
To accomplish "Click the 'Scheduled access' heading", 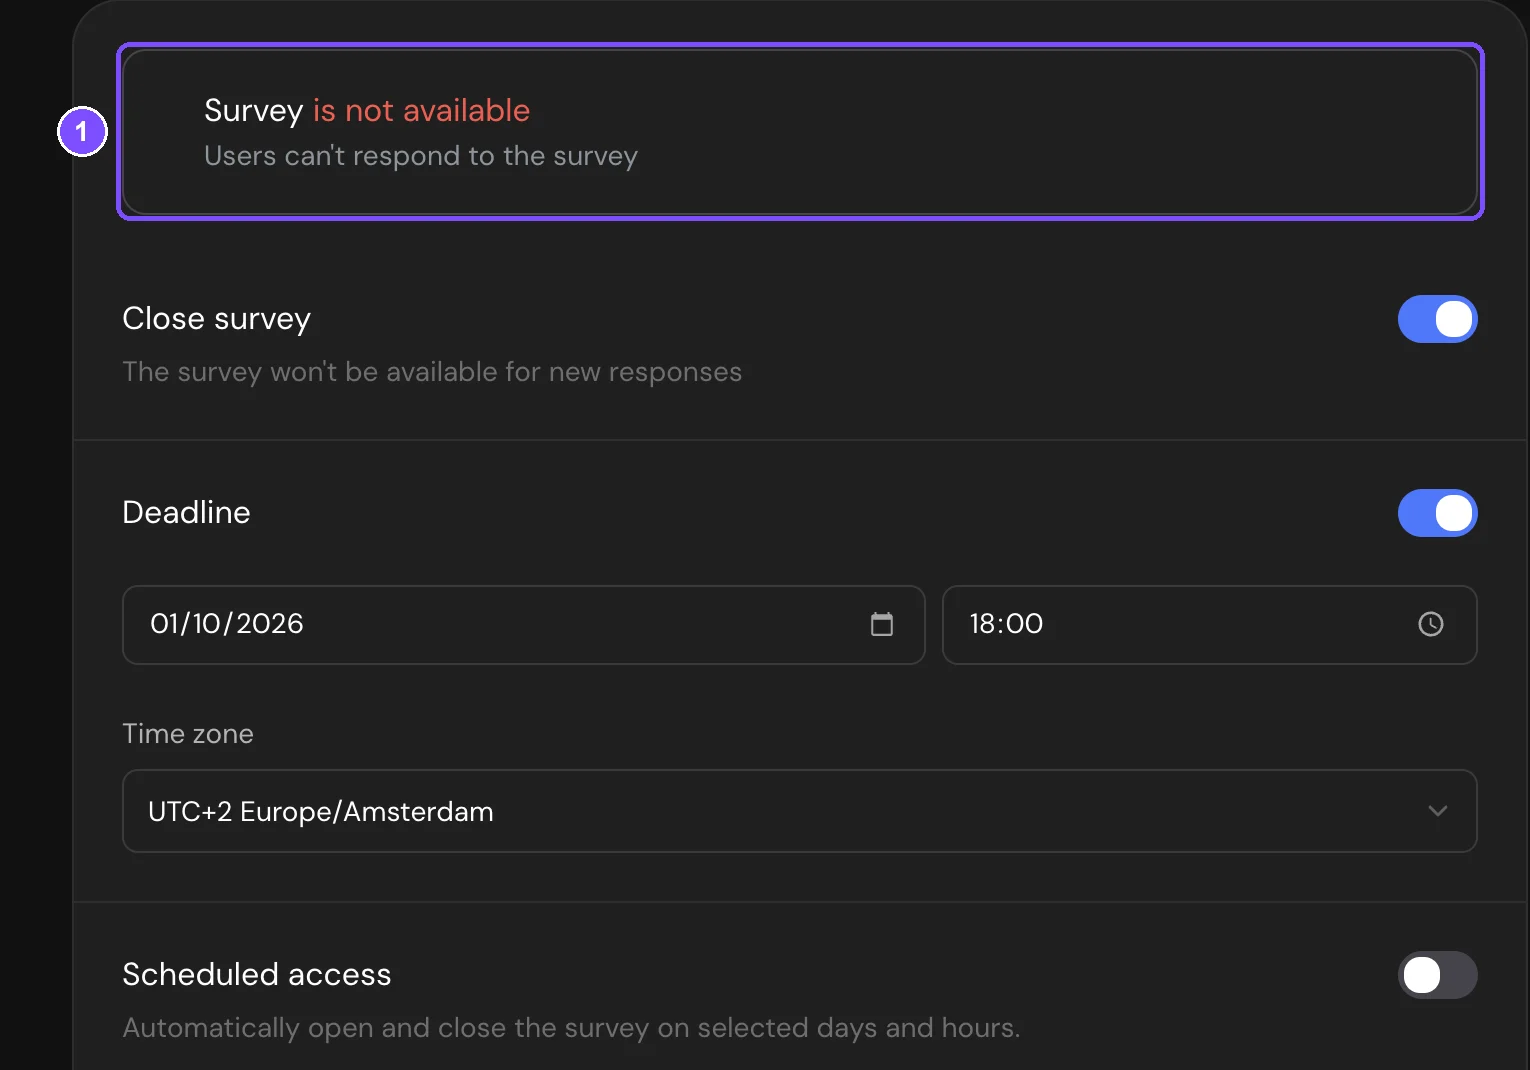I will tap(257, 974).
